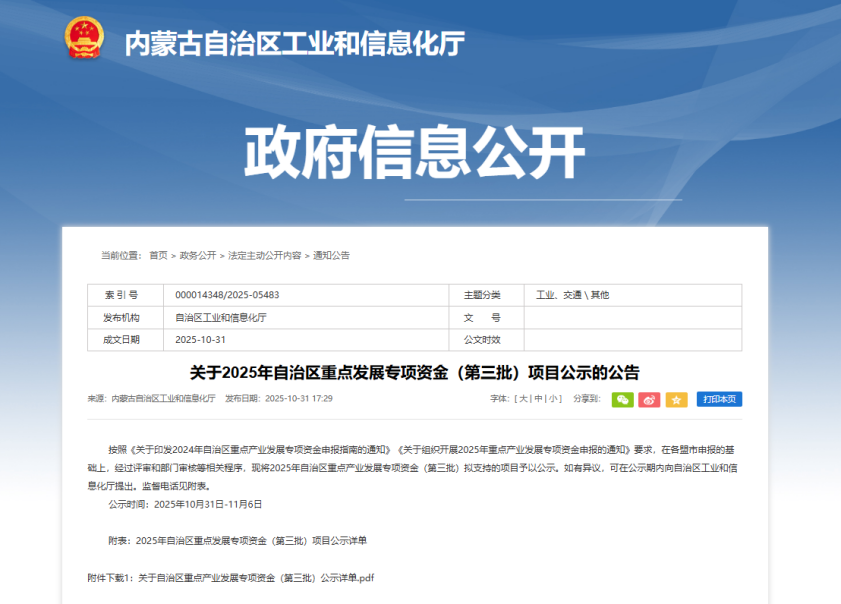Click the national emblem logo

click(84, 40)
